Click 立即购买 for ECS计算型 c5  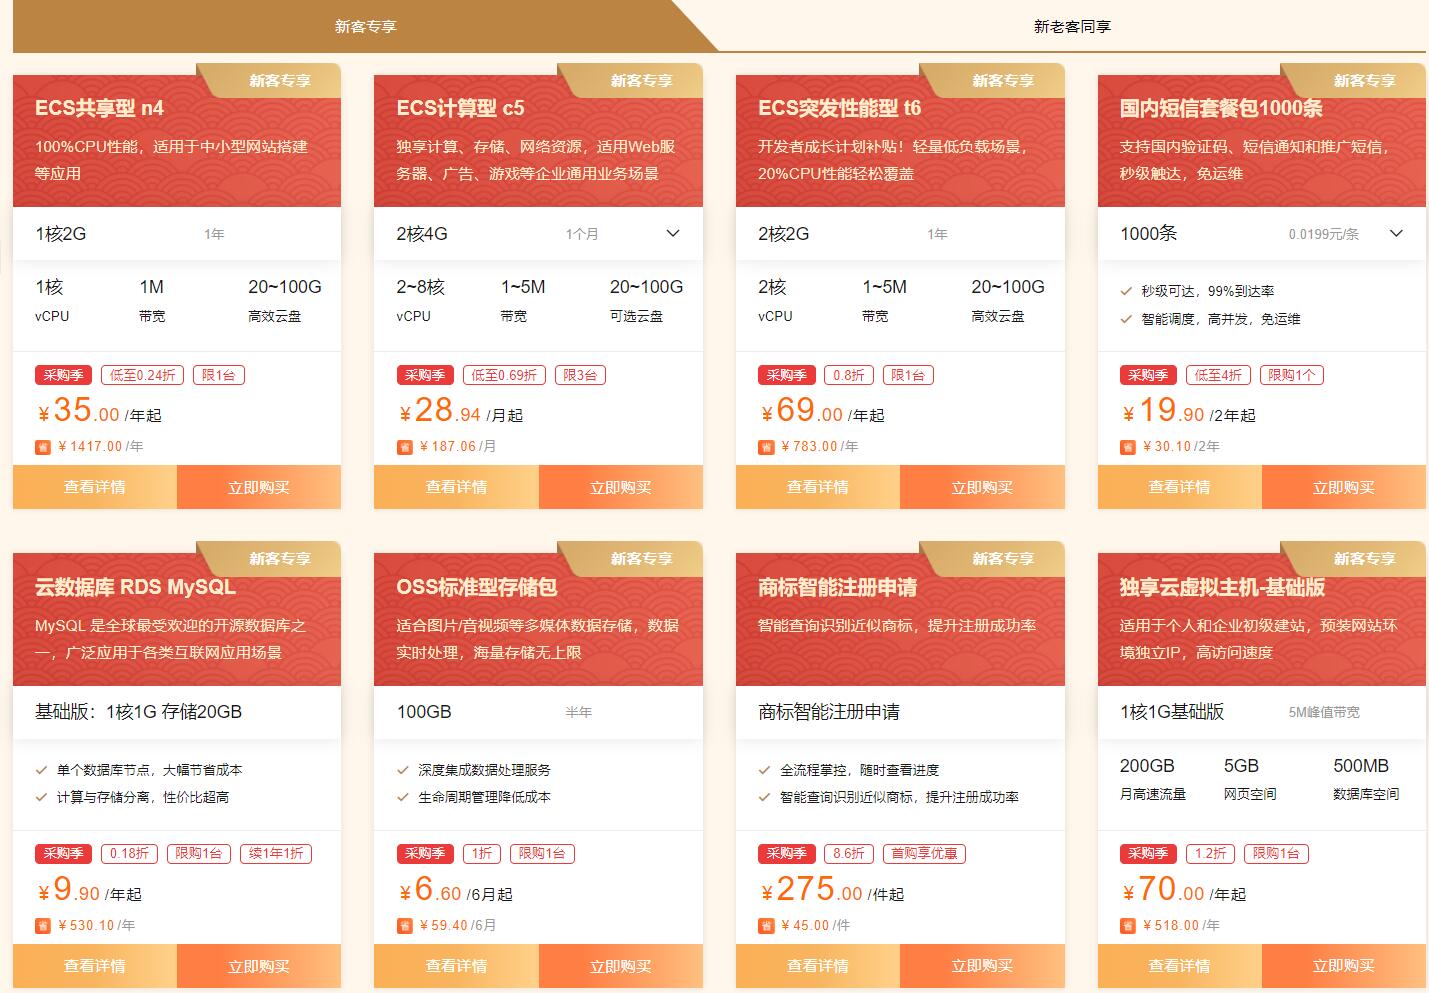621,487
